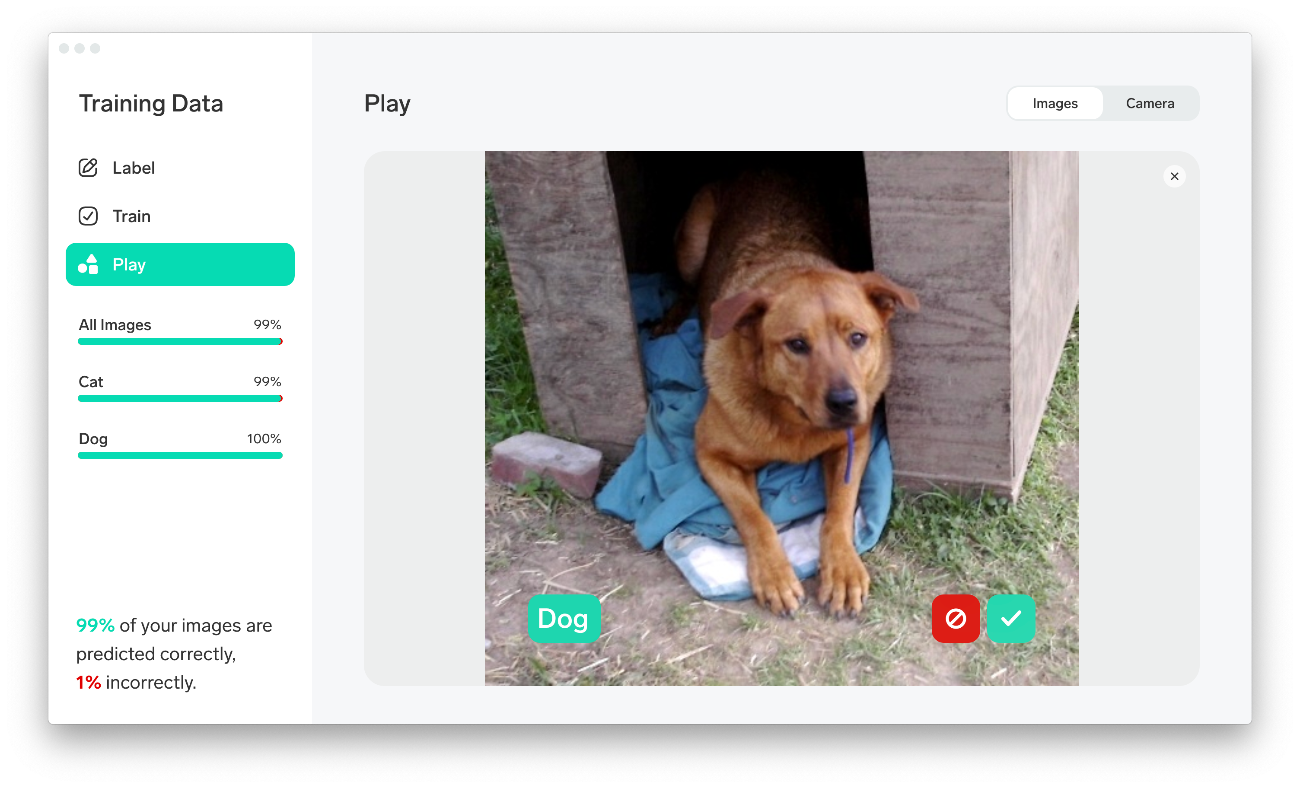Mark the Dog prediction as incorrect
1300x788 pixels.
(956, 619)
